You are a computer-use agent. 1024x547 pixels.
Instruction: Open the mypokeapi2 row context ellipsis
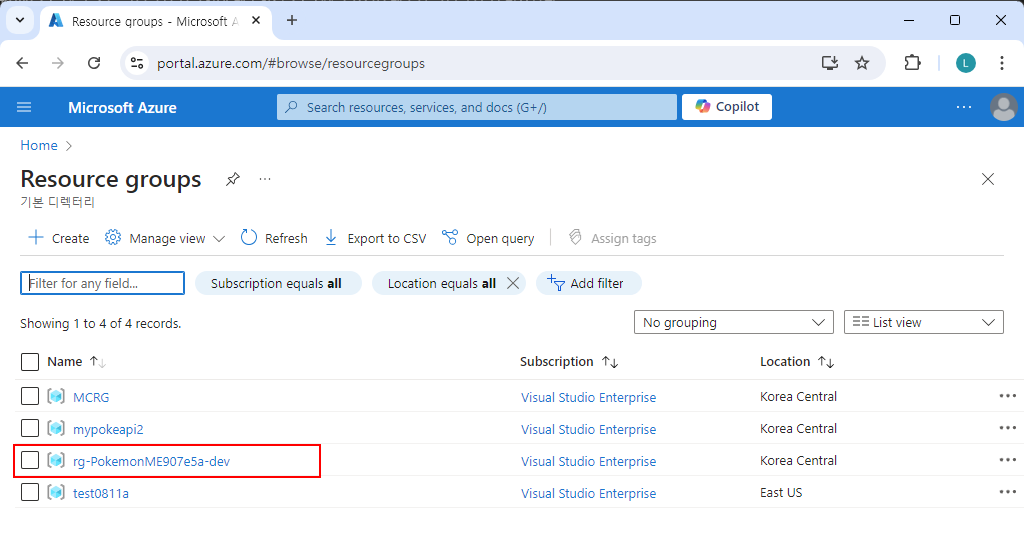tap(1008, 428)
